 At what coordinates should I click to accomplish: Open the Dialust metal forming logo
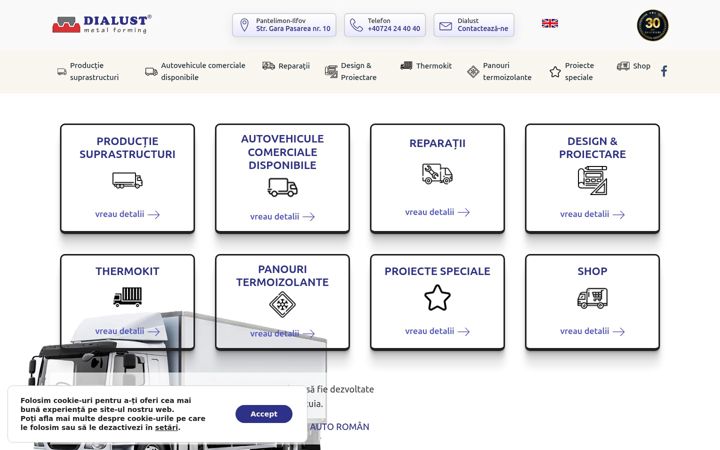coord(102,24)
